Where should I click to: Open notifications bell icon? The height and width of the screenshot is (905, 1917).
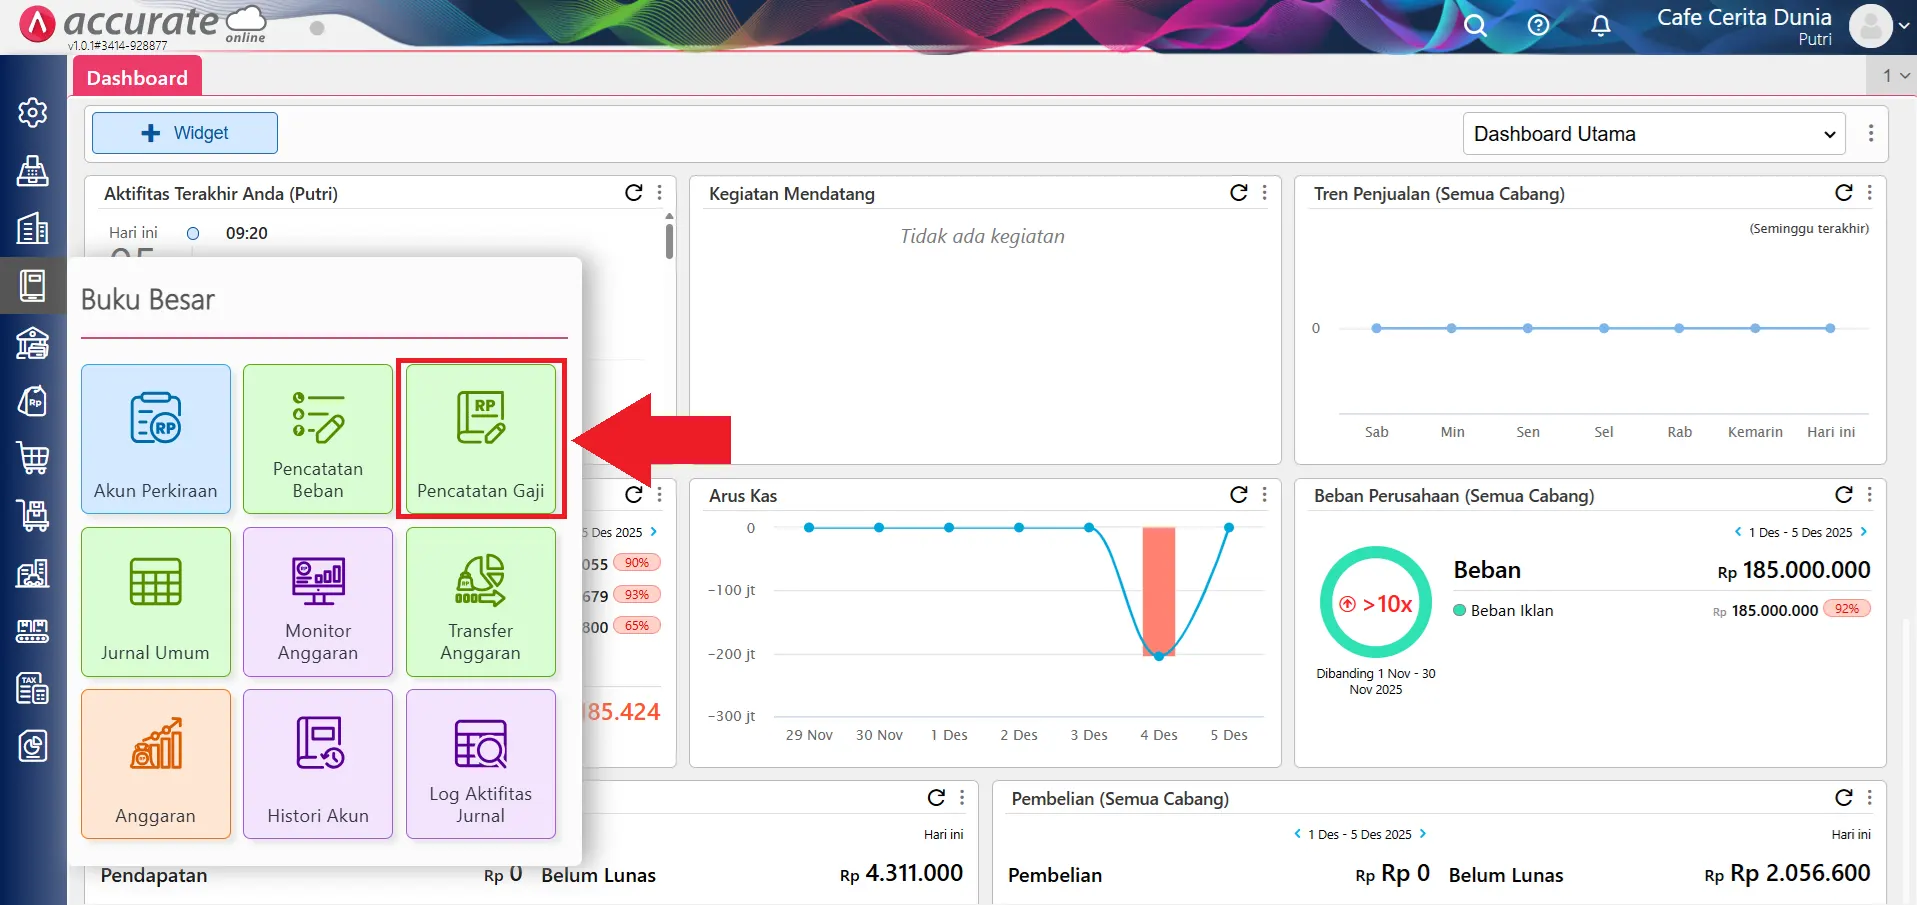[x=1600, y=25]
